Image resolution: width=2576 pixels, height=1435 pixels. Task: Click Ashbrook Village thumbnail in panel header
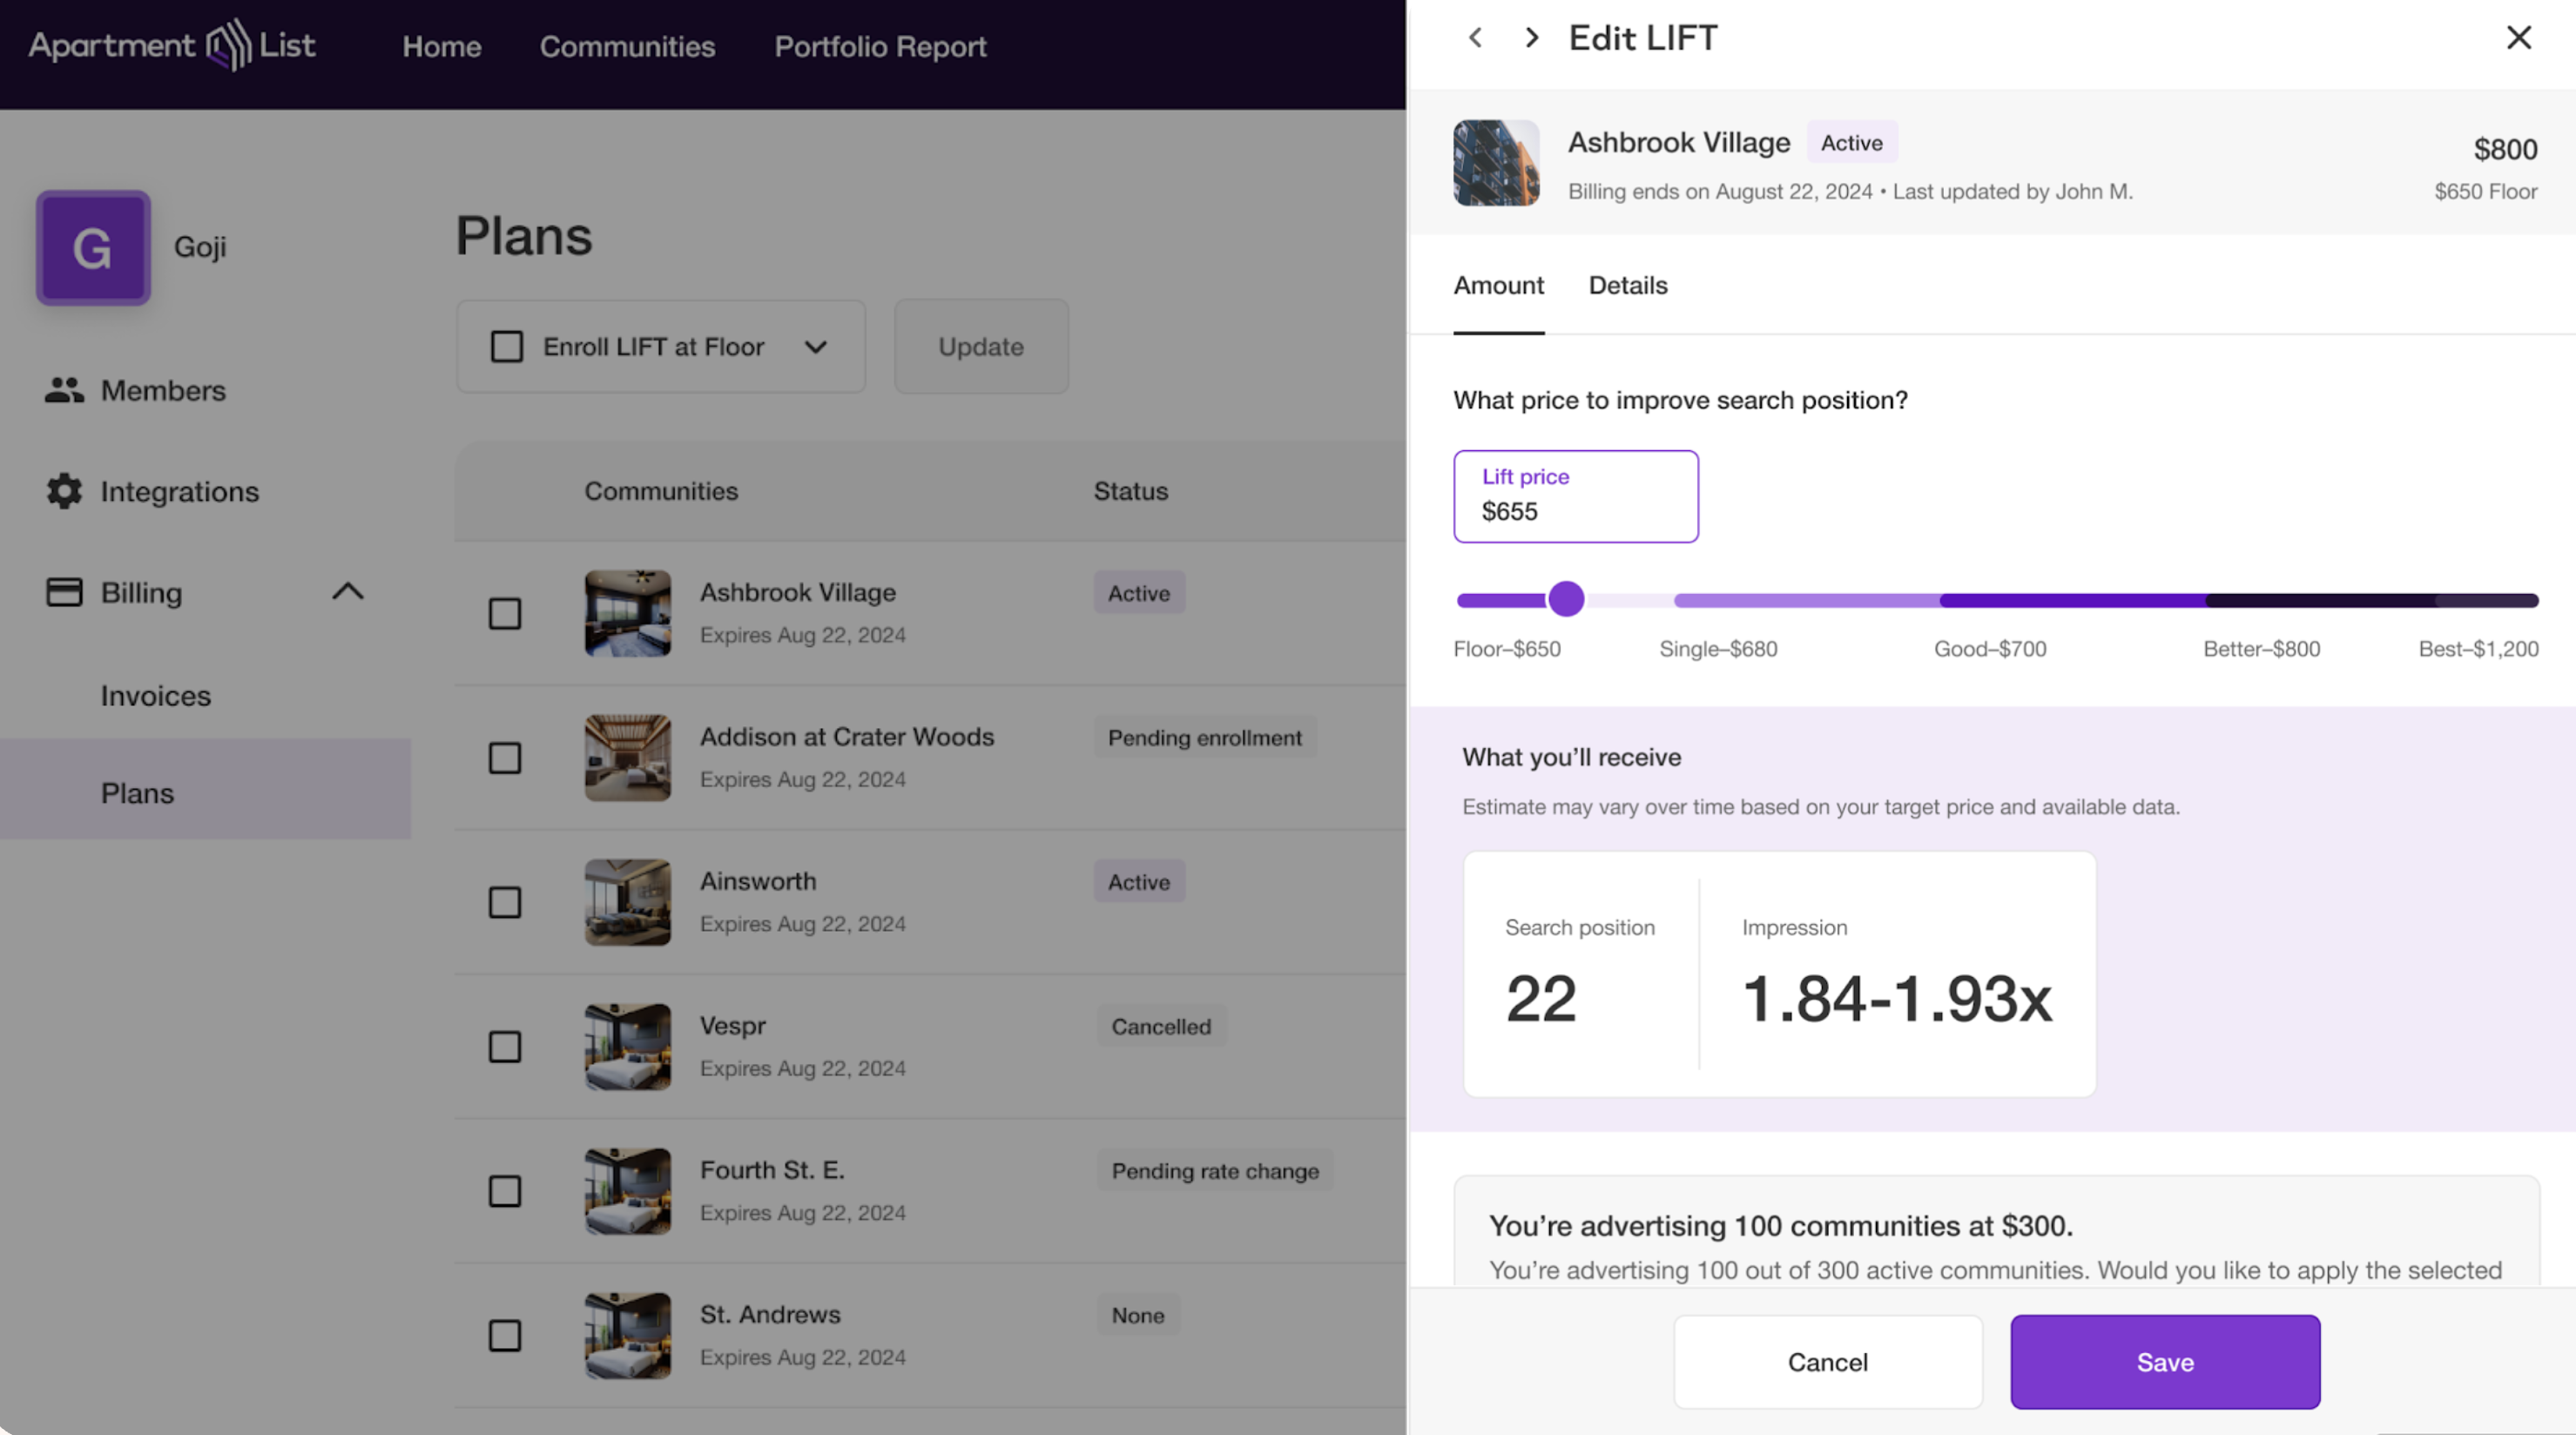coord(1496,163)
